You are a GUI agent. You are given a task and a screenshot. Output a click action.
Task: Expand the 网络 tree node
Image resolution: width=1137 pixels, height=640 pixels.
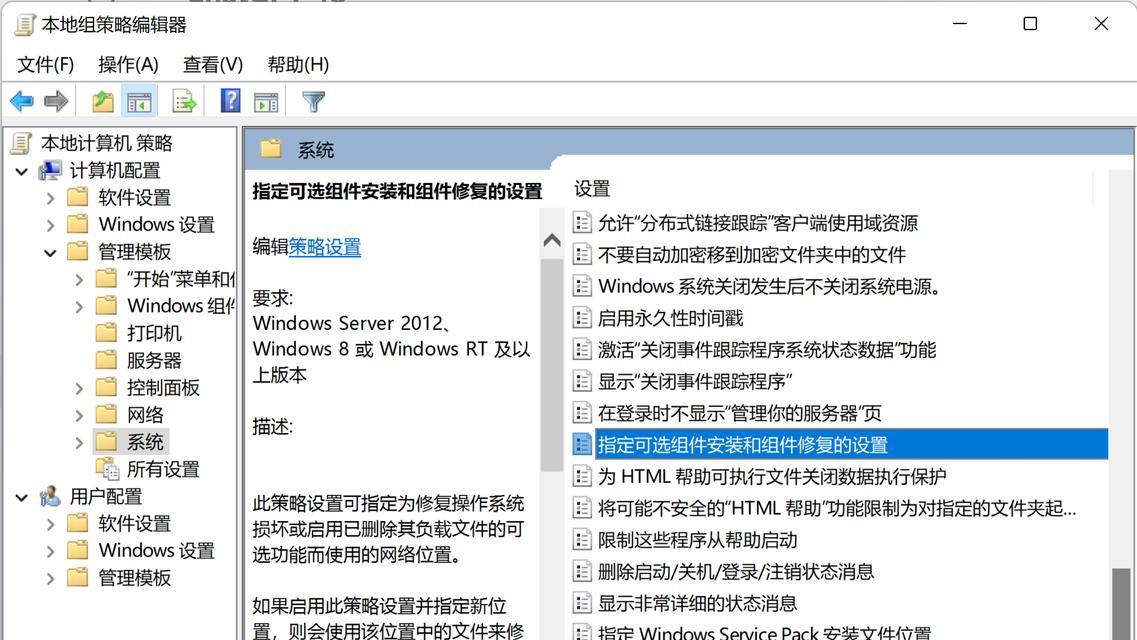pos(79,415)
